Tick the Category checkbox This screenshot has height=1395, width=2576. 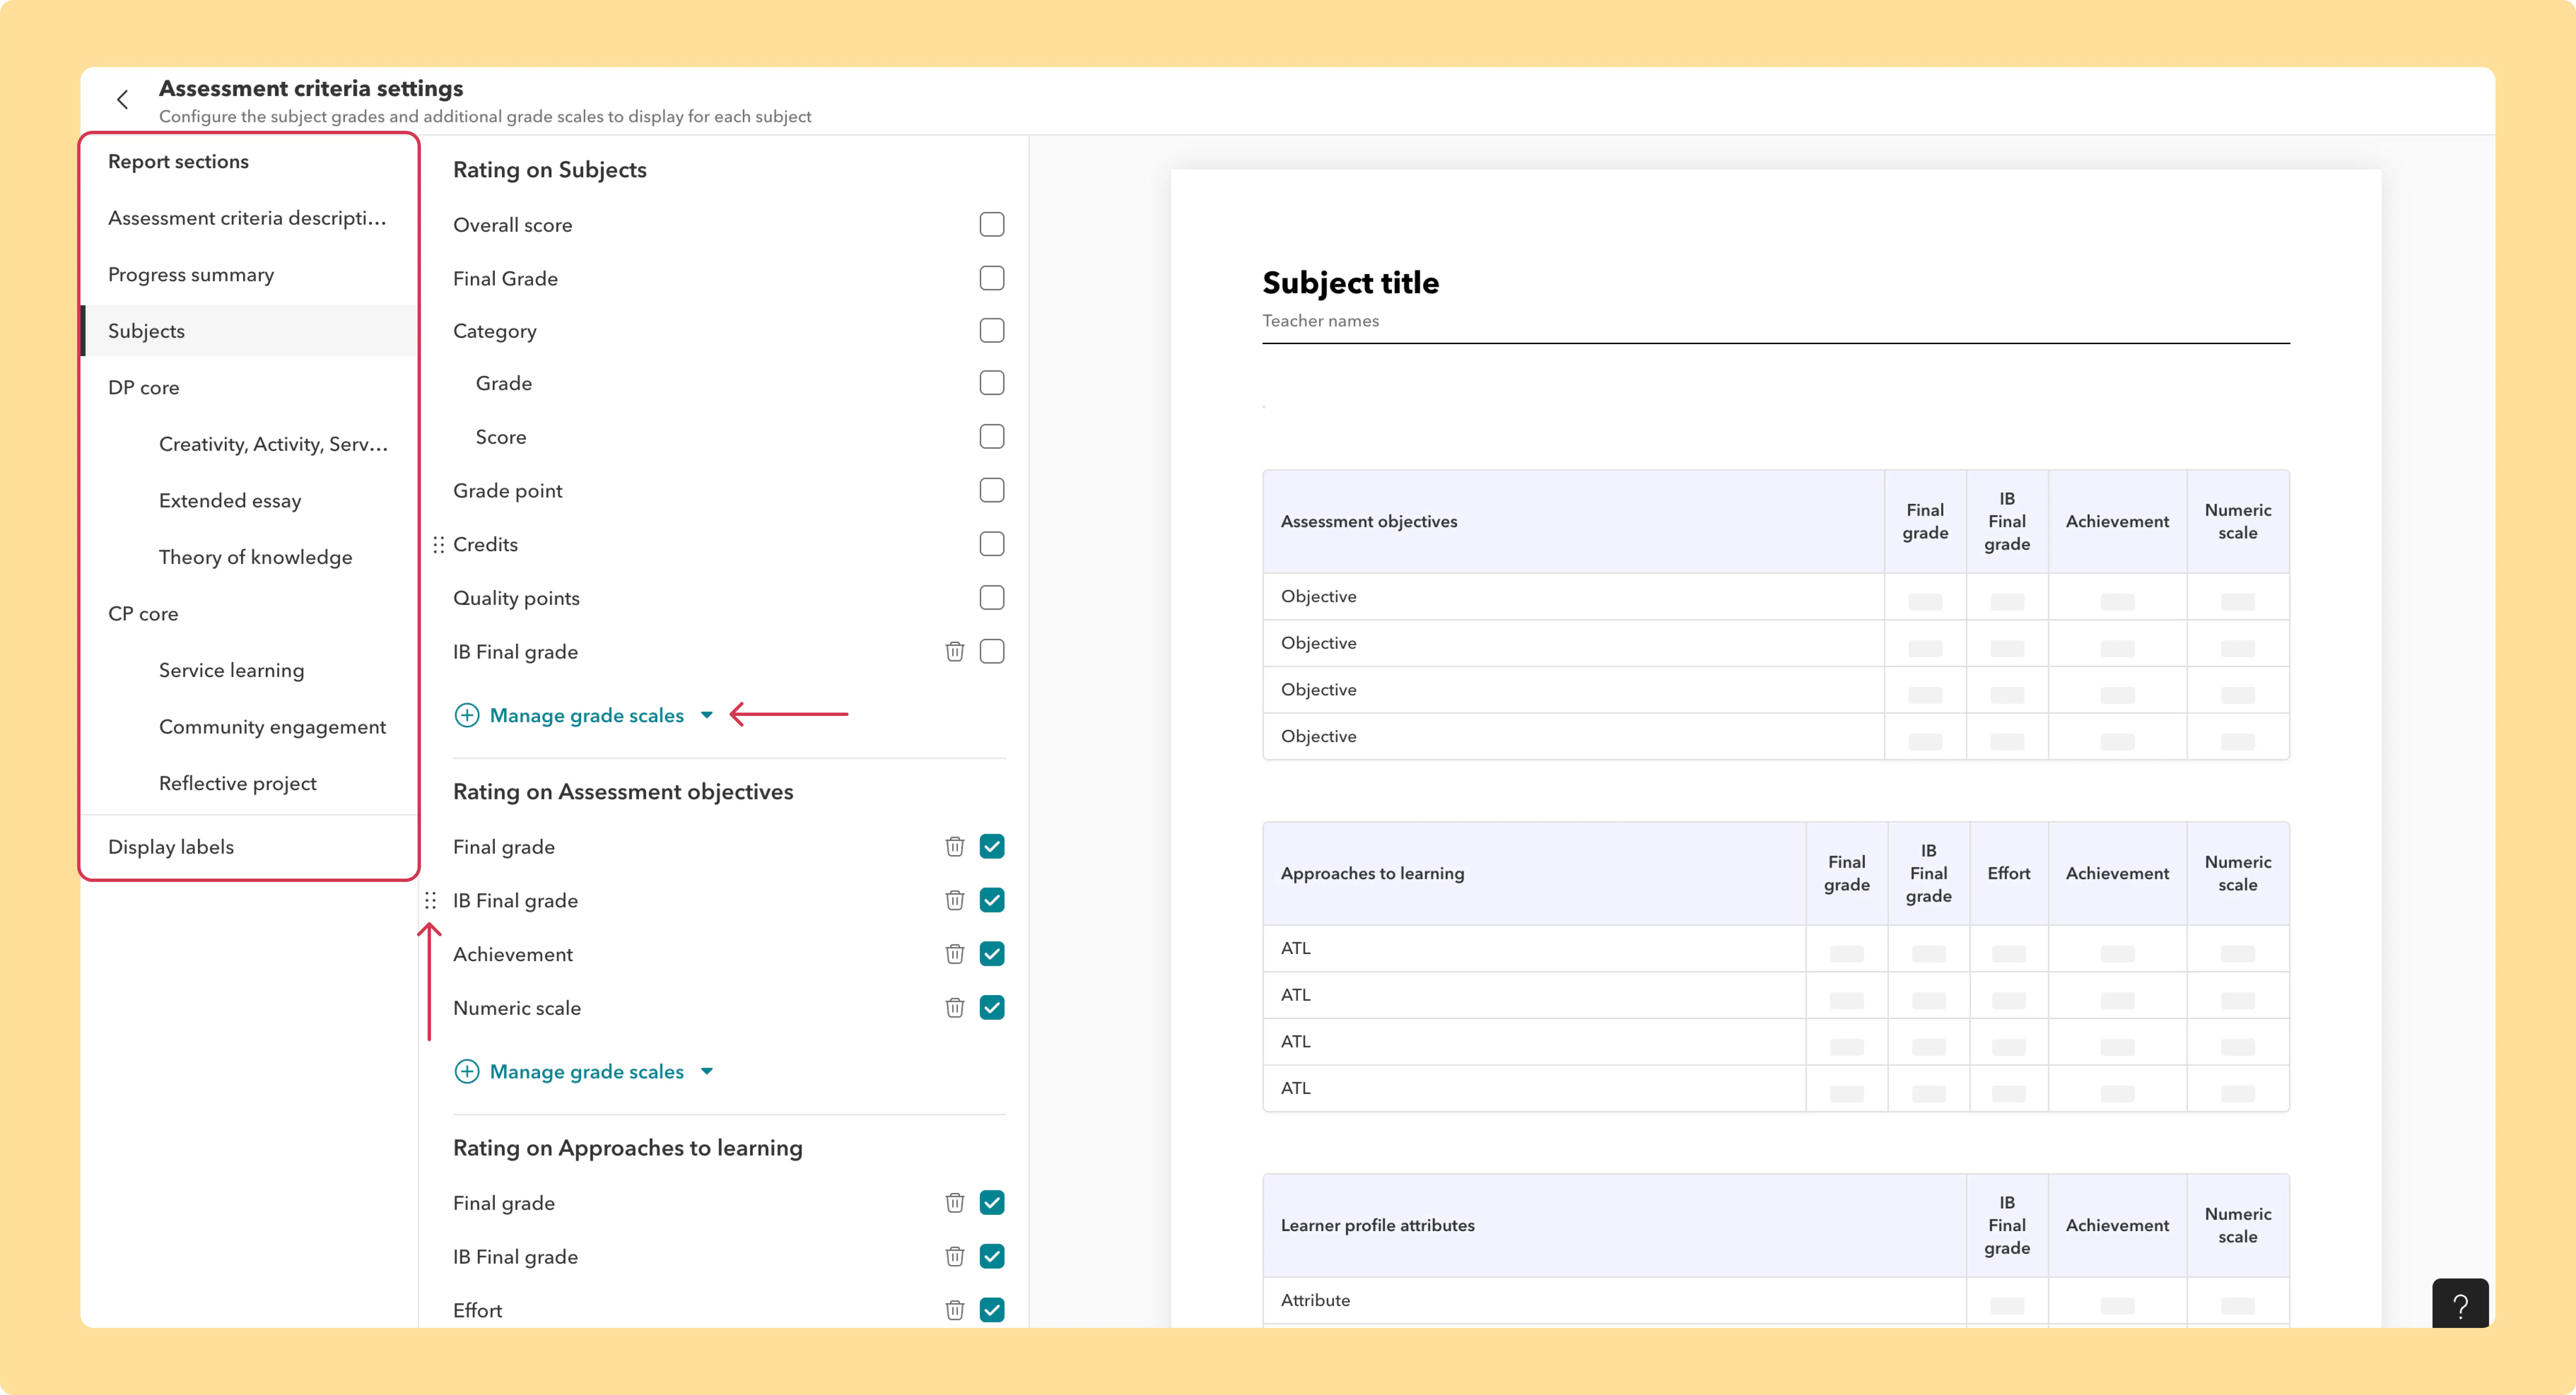click(992, 331)
